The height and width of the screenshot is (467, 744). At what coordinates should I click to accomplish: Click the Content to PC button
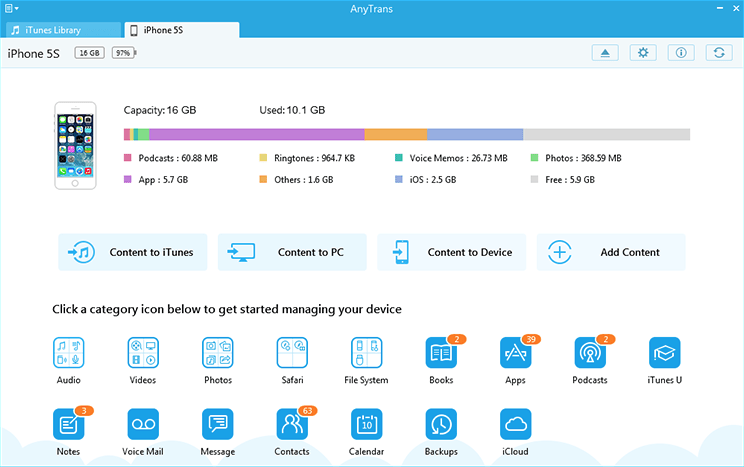292,253
